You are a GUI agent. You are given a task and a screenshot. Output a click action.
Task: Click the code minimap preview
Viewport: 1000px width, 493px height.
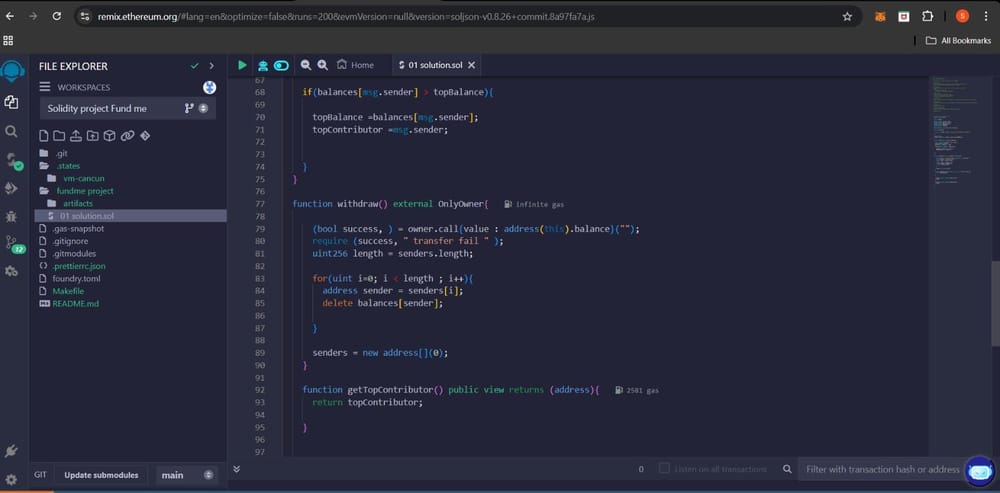(x=959, y=131)
